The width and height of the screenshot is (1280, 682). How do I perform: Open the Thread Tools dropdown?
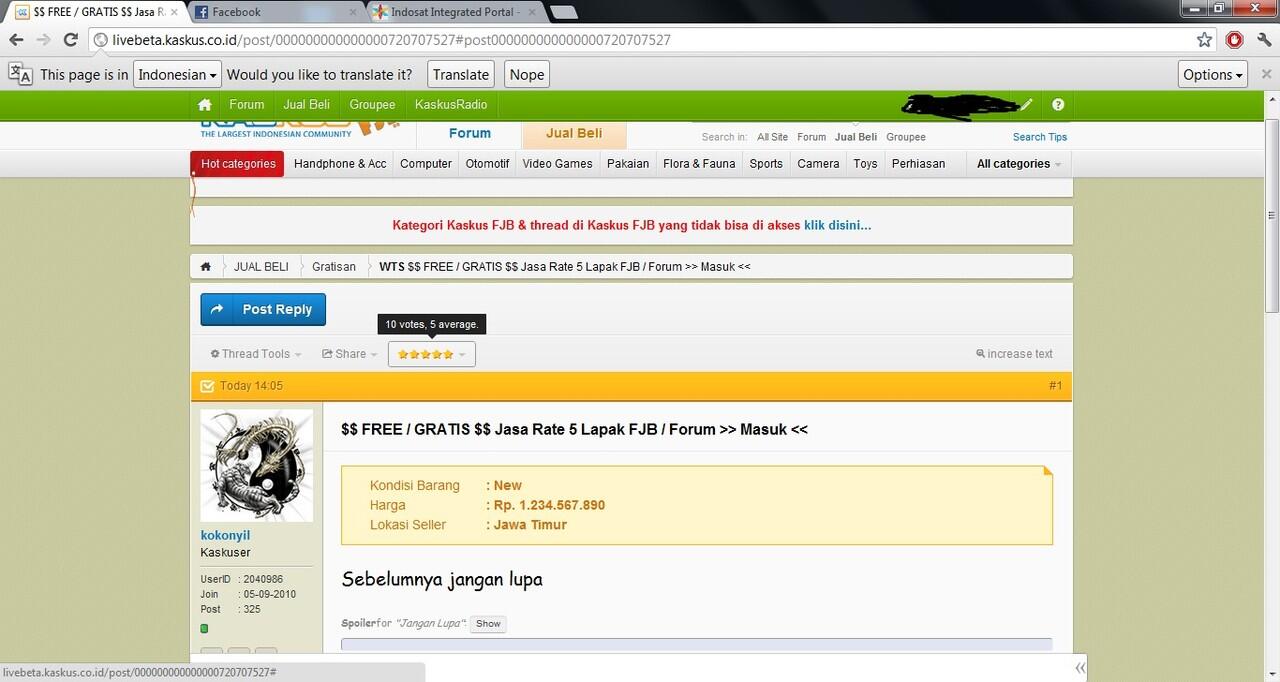pyautogui.click(x=256, y=354)
